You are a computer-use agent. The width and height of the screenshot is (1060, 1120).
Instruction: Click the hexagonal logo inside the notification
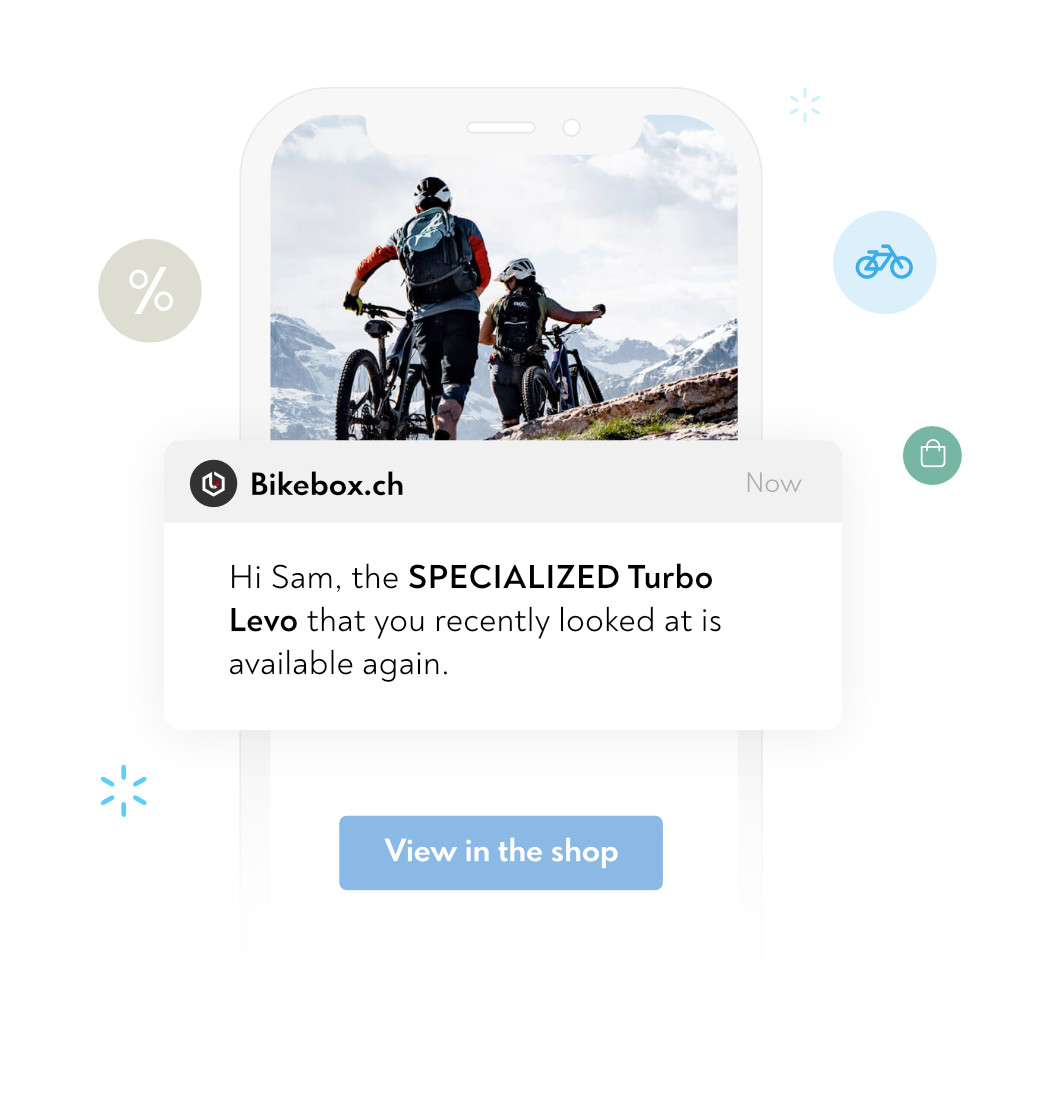(213, 483)
